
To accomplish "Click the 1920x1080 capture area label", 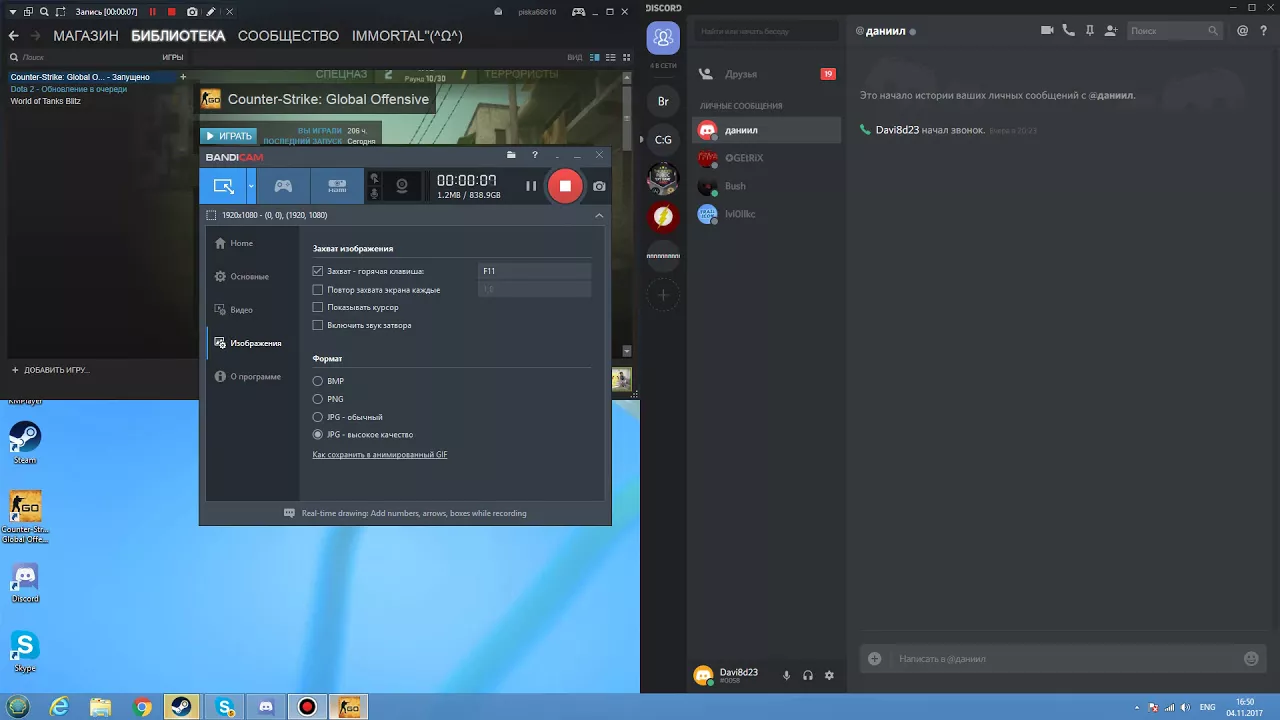I will pyautogui.click(x=274, y=215).
